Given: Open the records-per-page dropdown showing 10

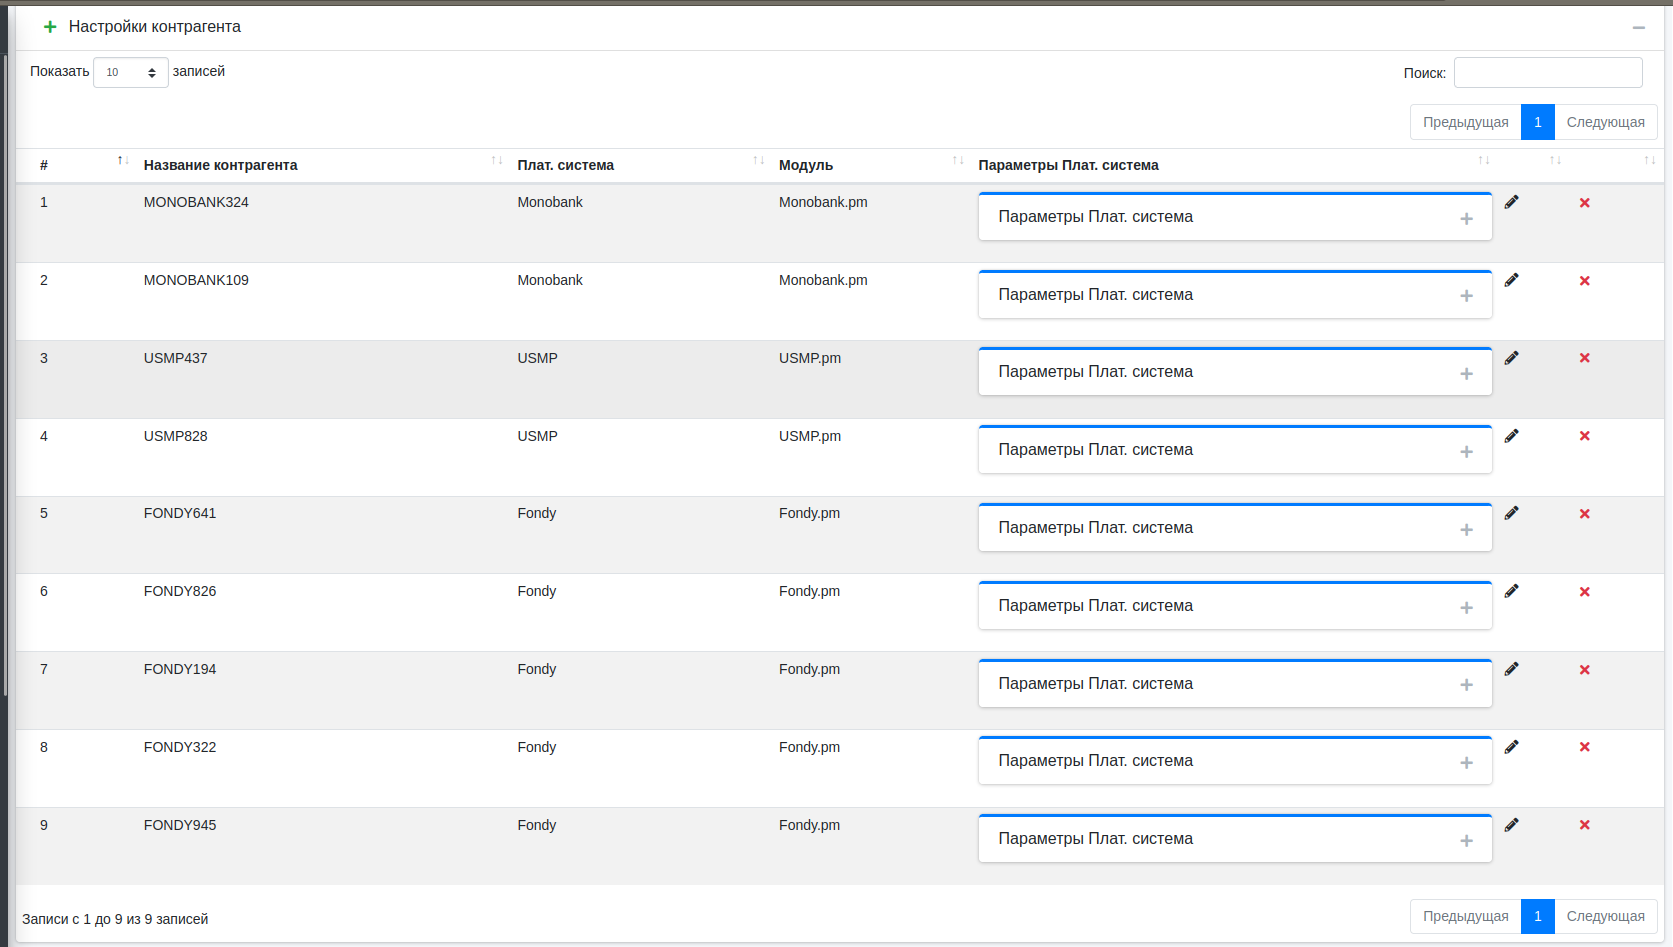Looking at the screenshot, I should coord(131,72).
